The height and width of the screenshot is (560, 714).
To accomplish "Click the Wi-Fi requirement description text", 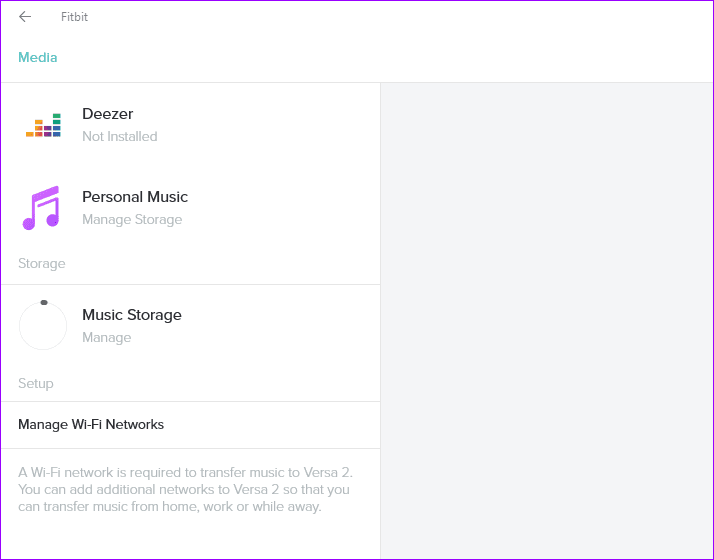I will tap(185, 489).
